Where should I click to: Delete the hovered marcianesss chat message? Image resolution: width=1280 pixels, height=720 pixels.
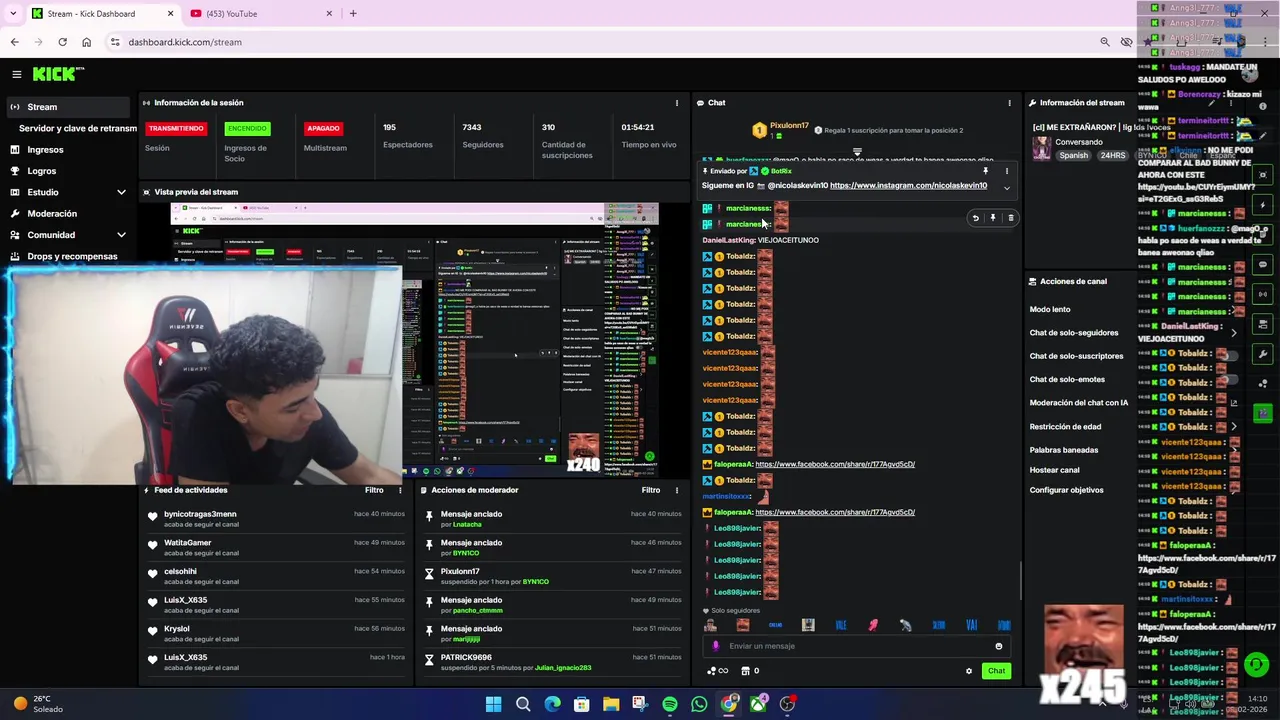(1010, 218)
